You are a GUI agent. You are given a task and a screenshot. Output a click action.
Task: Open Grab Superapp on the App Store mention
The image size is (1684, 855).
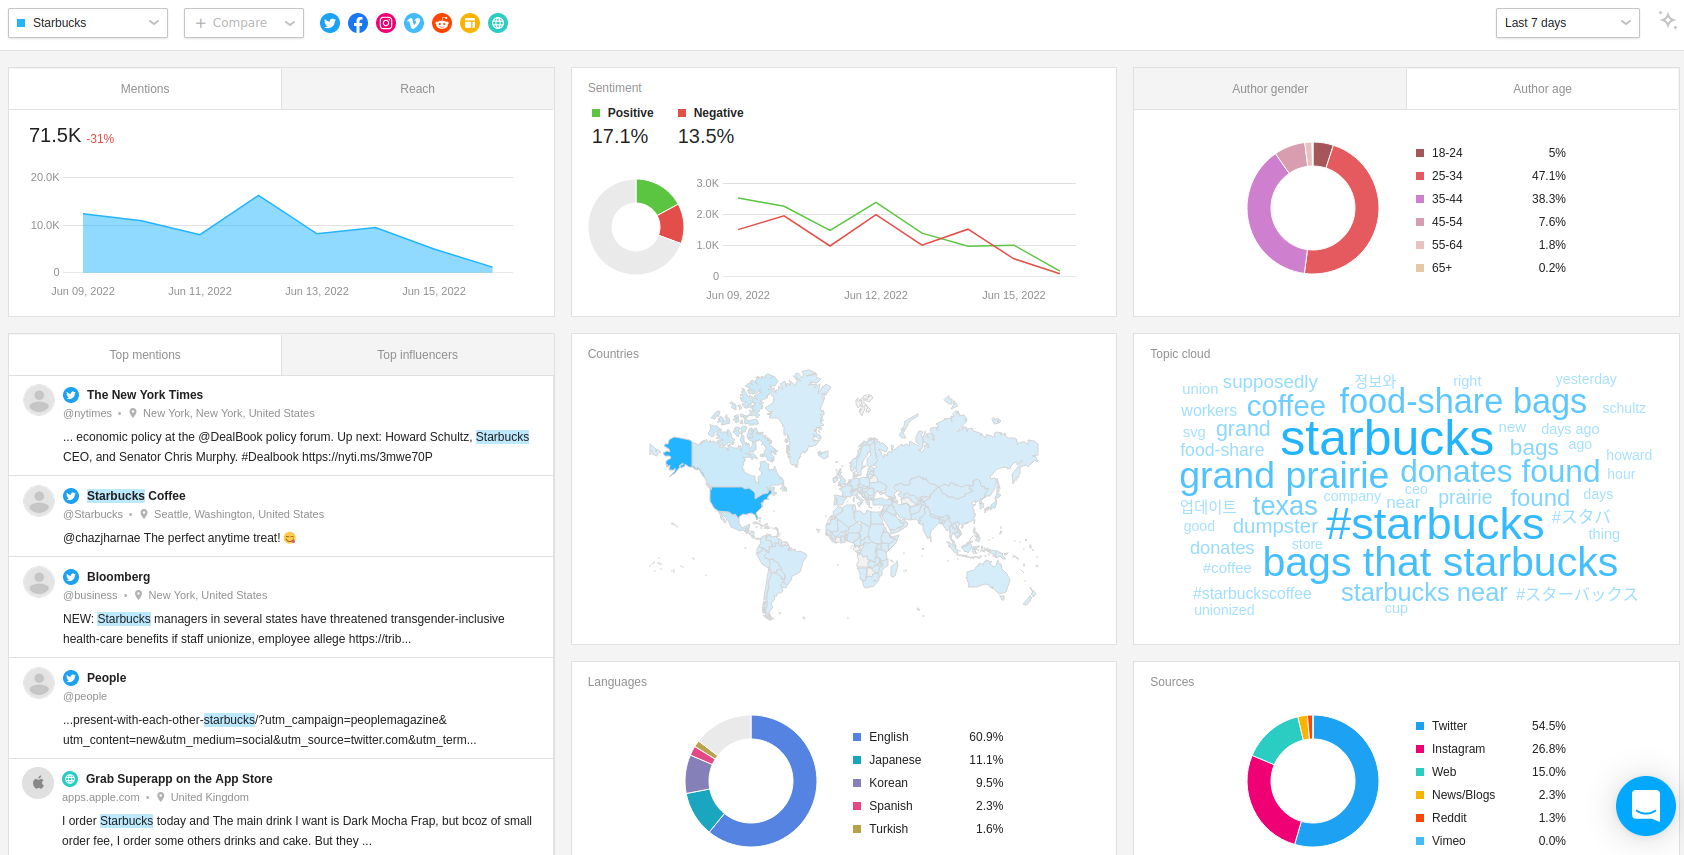point(179,779)
